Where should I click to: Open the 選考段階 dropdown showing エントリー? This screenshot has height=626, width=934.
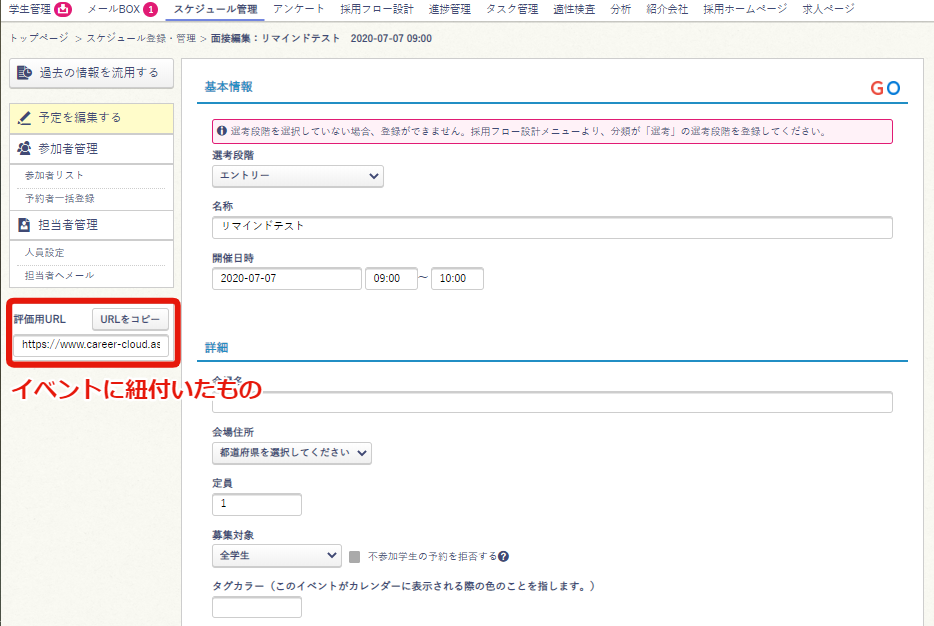click(298, 176)
